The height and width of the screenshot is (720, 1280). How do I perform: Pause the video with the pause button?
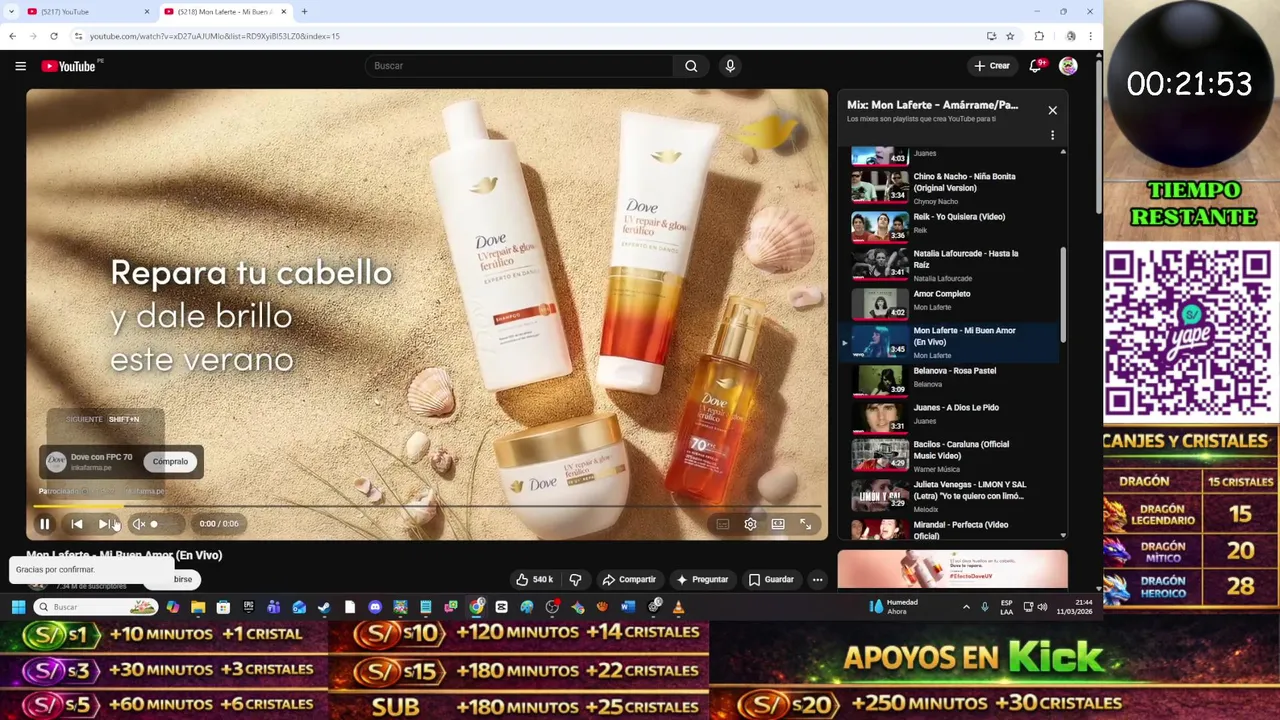(44, 524)
